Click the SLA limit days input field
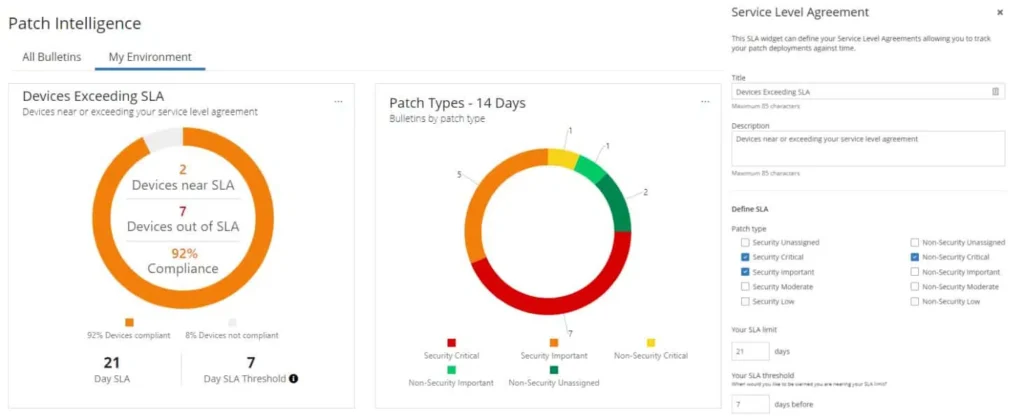Screen dimensions: 1024x418 (750, 351)
